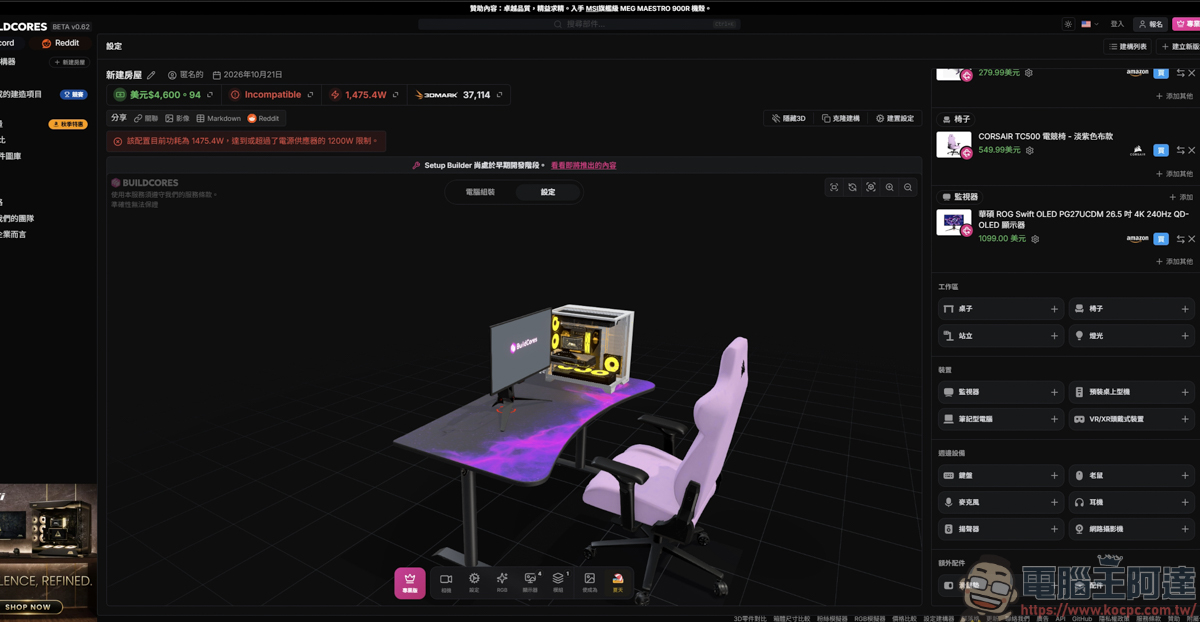This screenshot has width=1200, height=622.
Task: Swap the ROG Swift OLED monitor
Action: pos(1180,239)
